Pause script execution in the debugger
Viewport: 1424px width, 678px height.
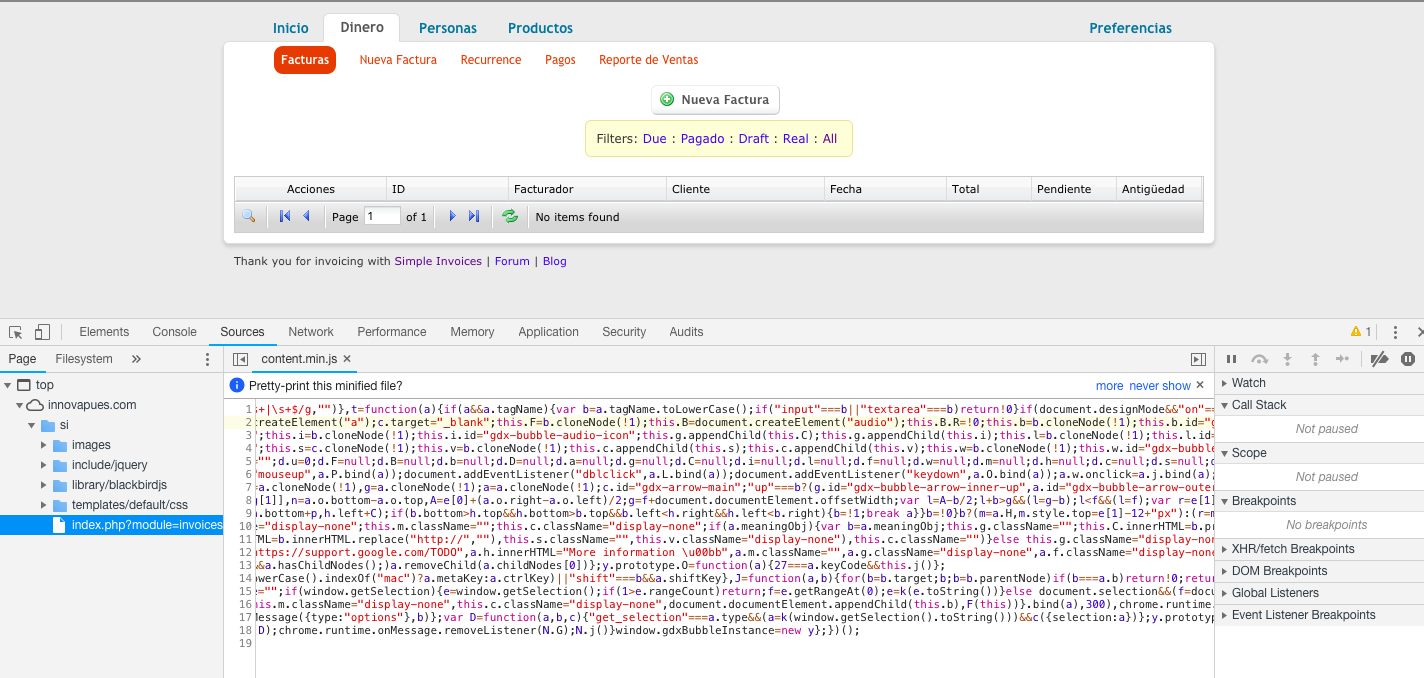click(1232, 358)
